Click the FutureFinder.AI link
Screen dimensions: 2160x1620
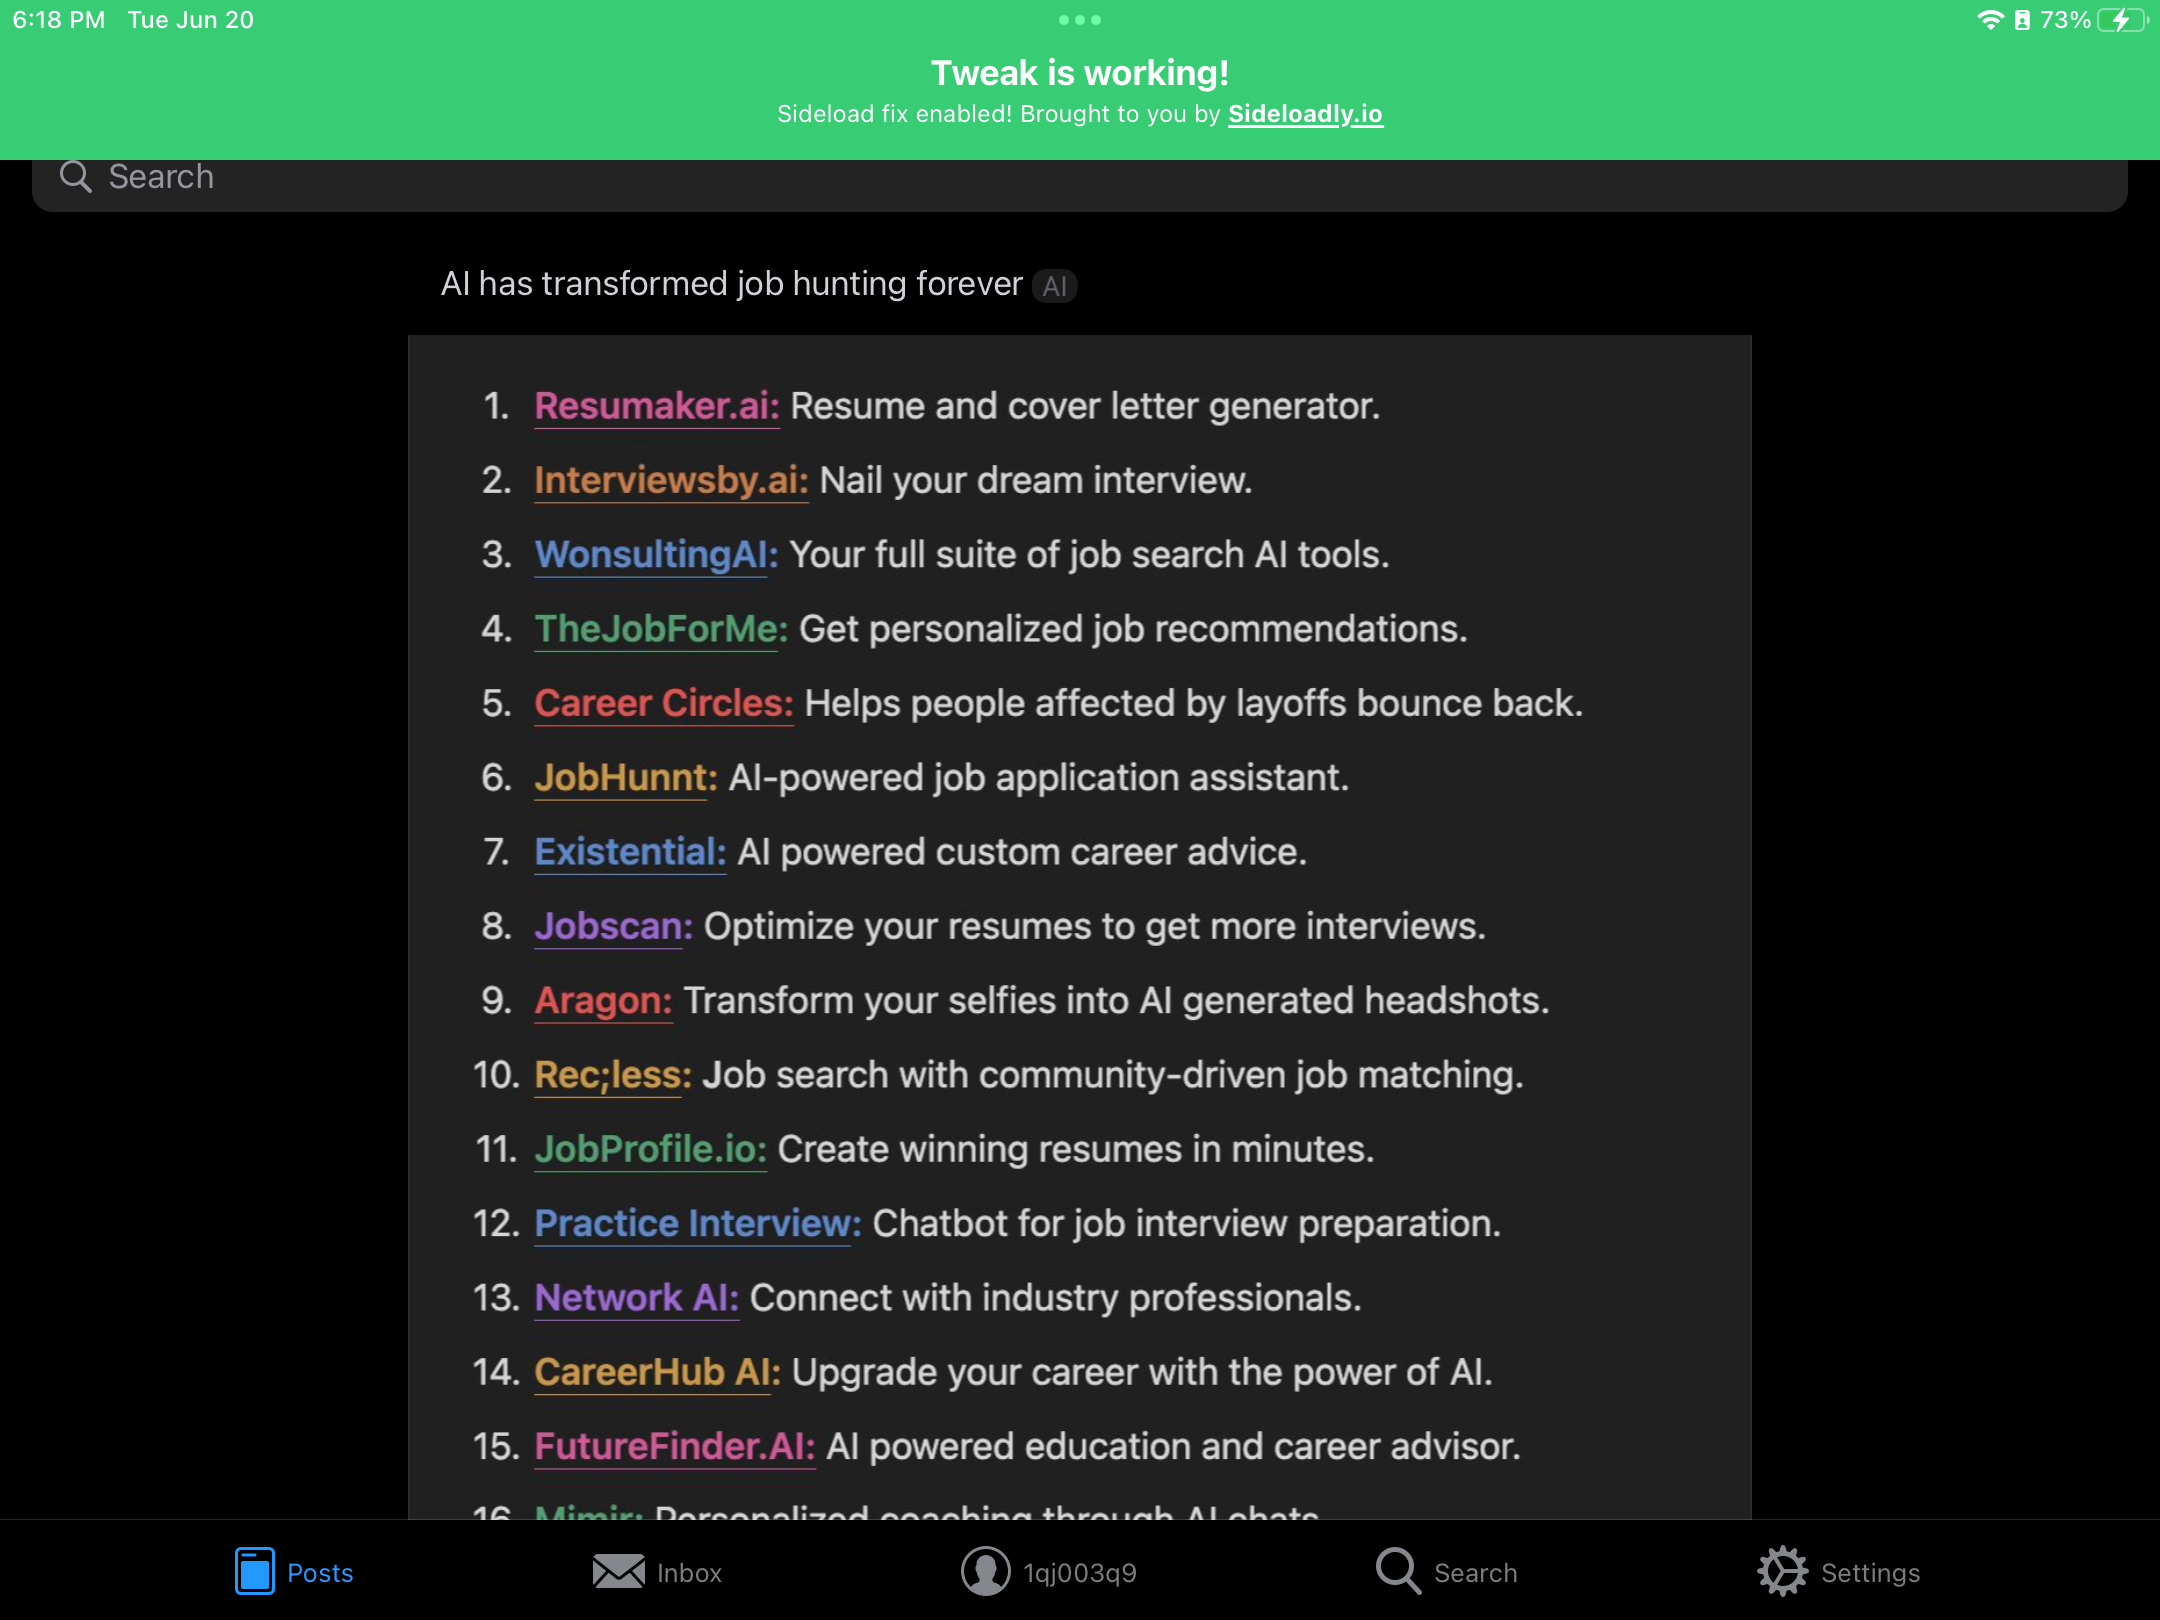click(673, 1446)
